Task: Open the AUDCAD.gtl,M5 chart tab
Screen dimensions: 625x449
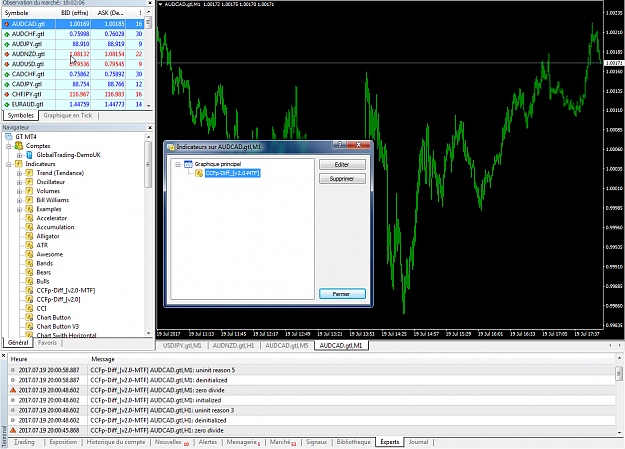Action: pos(287,346)
